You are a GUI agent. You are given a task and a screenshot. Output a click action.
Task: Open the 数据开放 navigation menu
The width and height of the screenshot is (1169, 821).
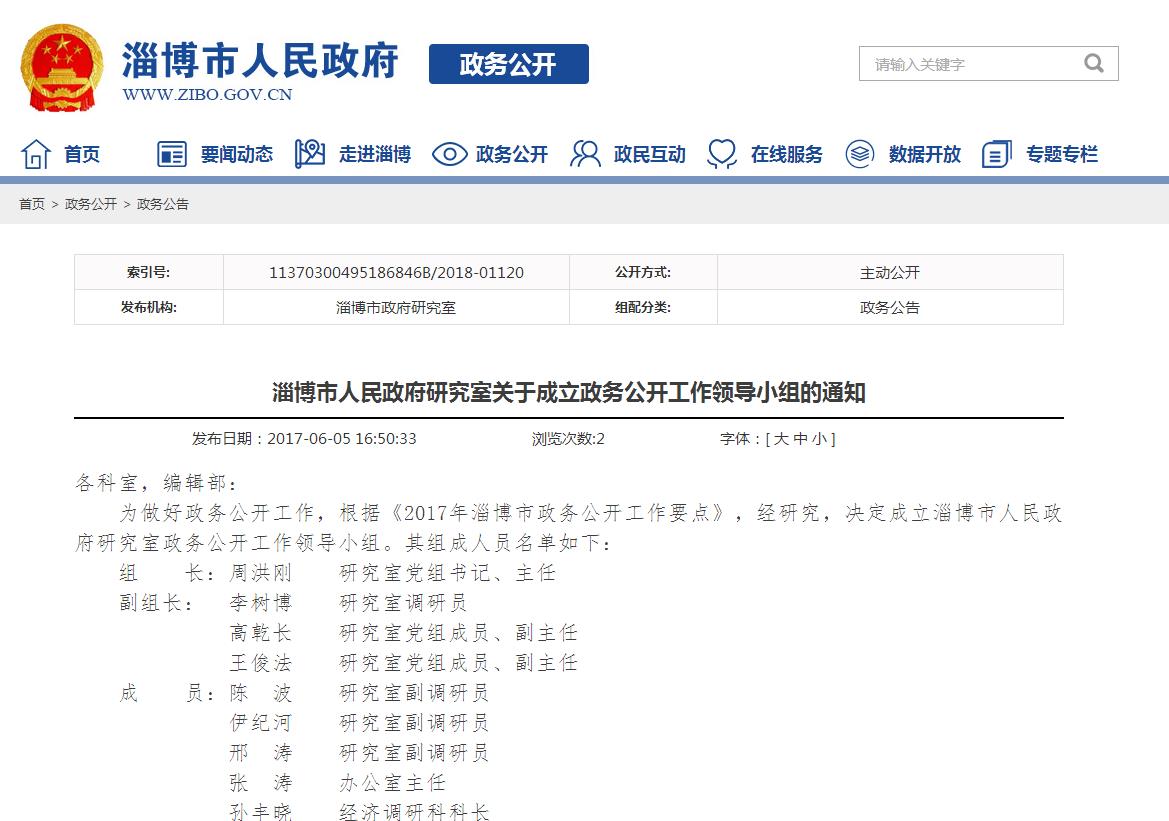tap(924, 154)
